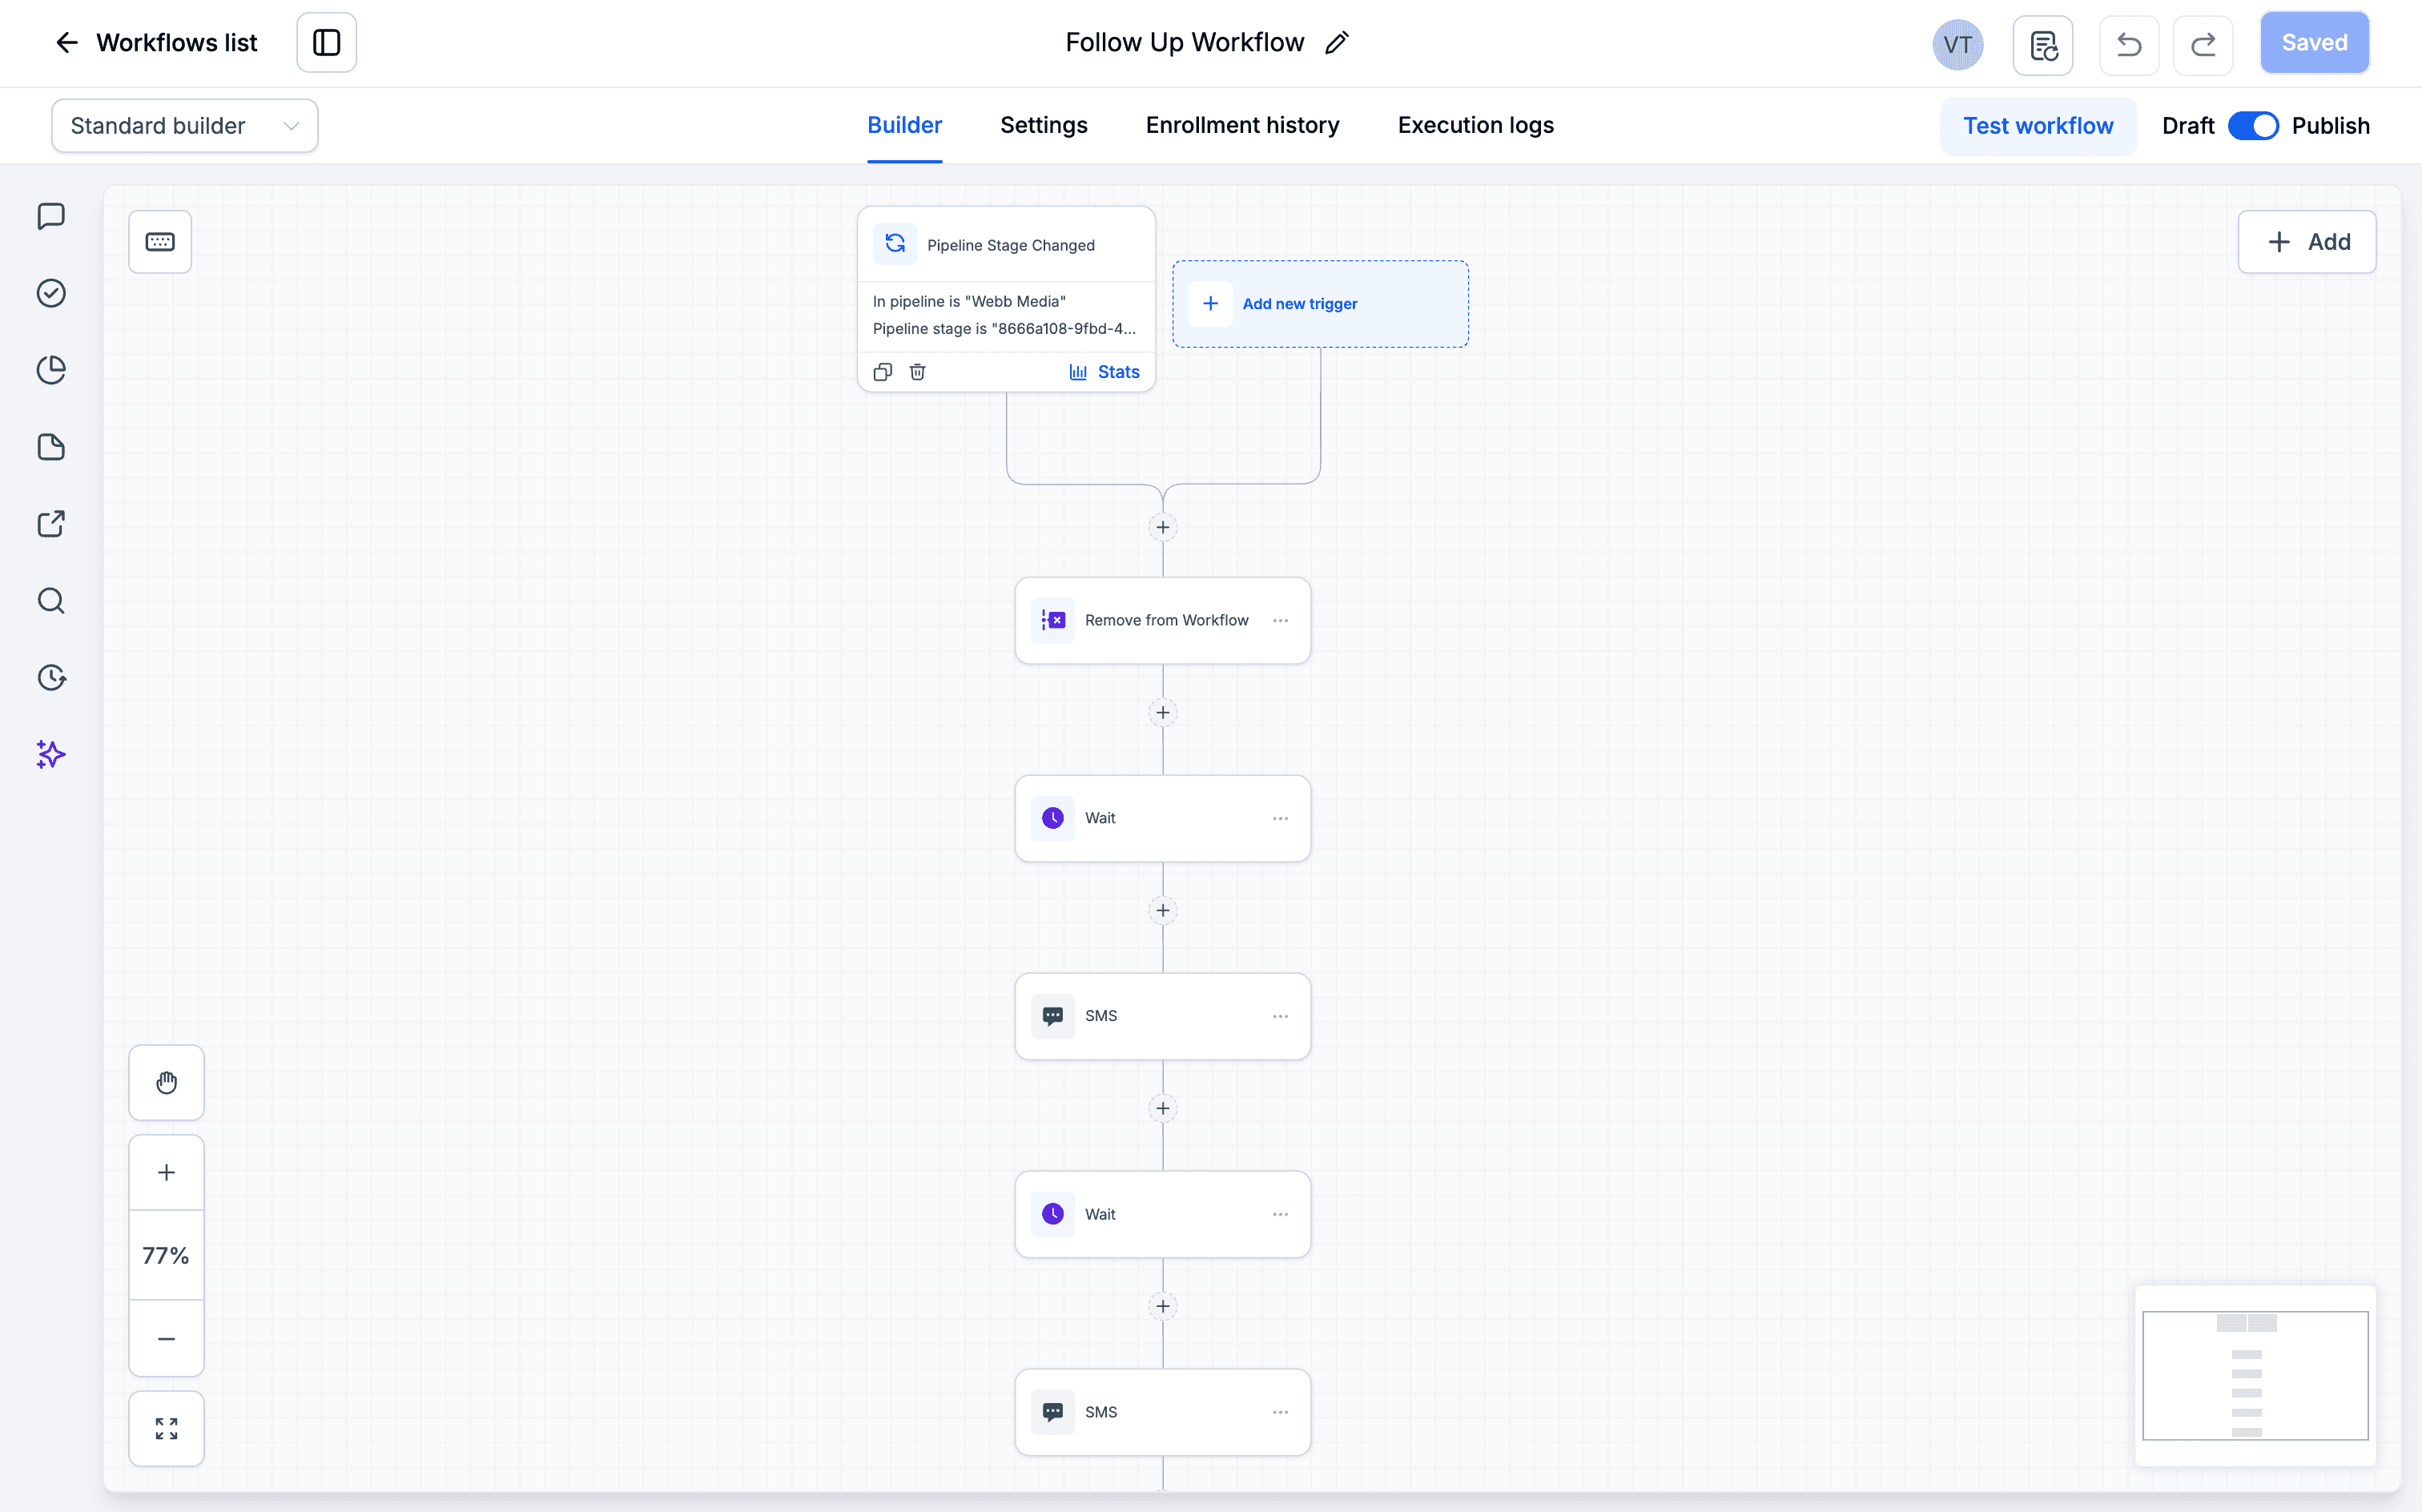The height and width of the screenshot is (1512, 2422).
Task: View Stats for the trigger
Action: click(x=1104, y=372)
